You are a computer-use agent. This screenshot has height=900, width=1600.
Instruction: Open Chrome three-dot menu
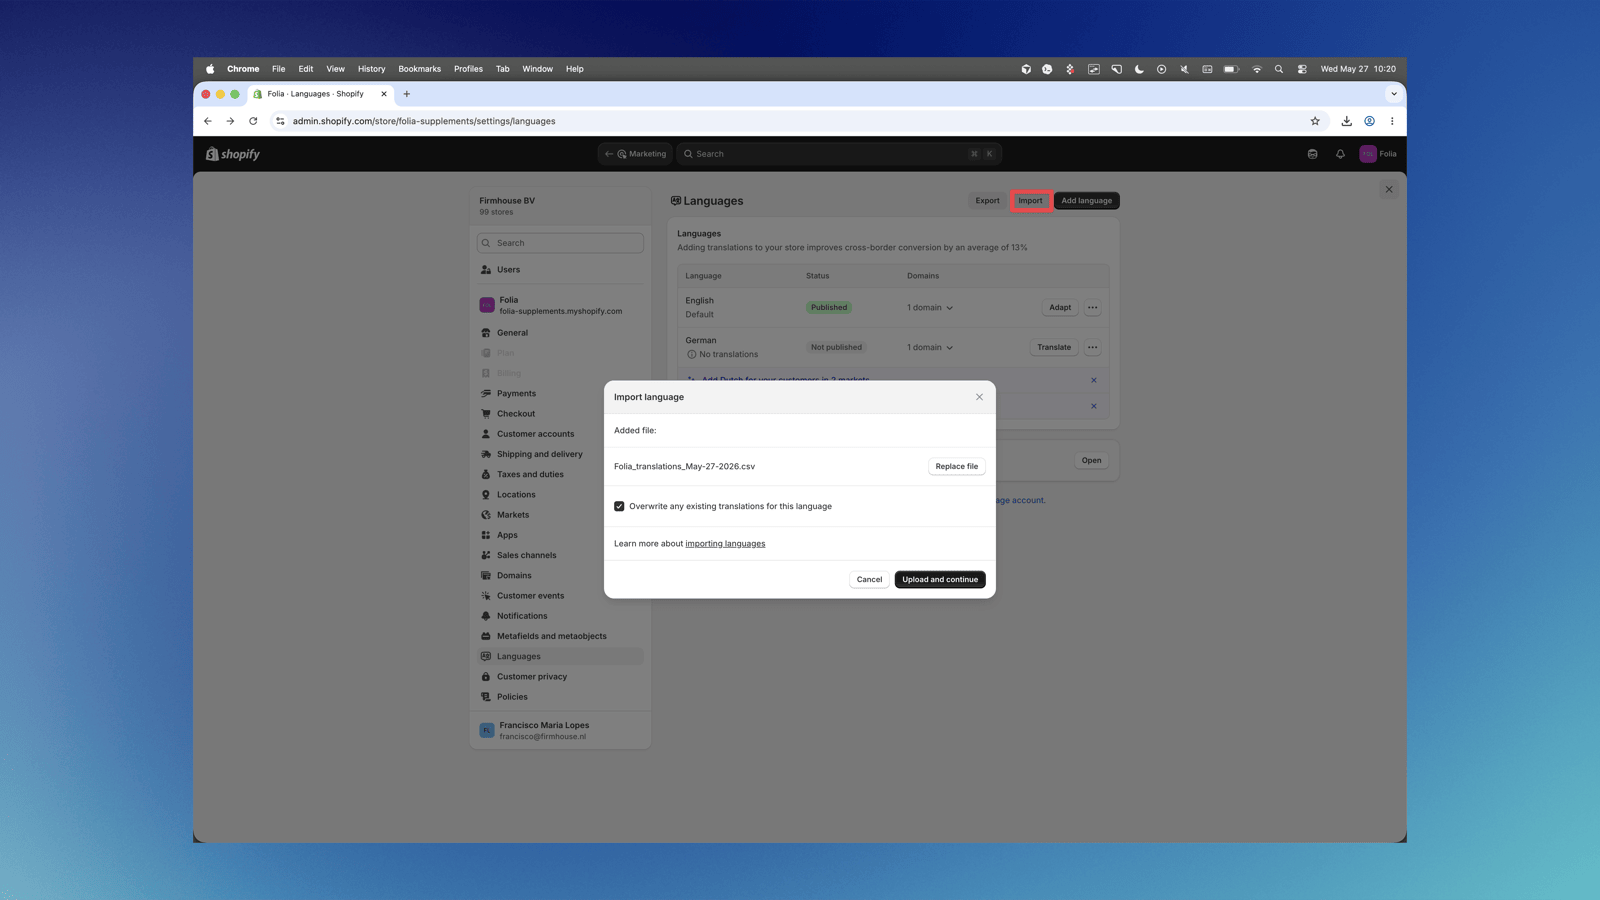pyautogui.click(x=1392, y=121)
